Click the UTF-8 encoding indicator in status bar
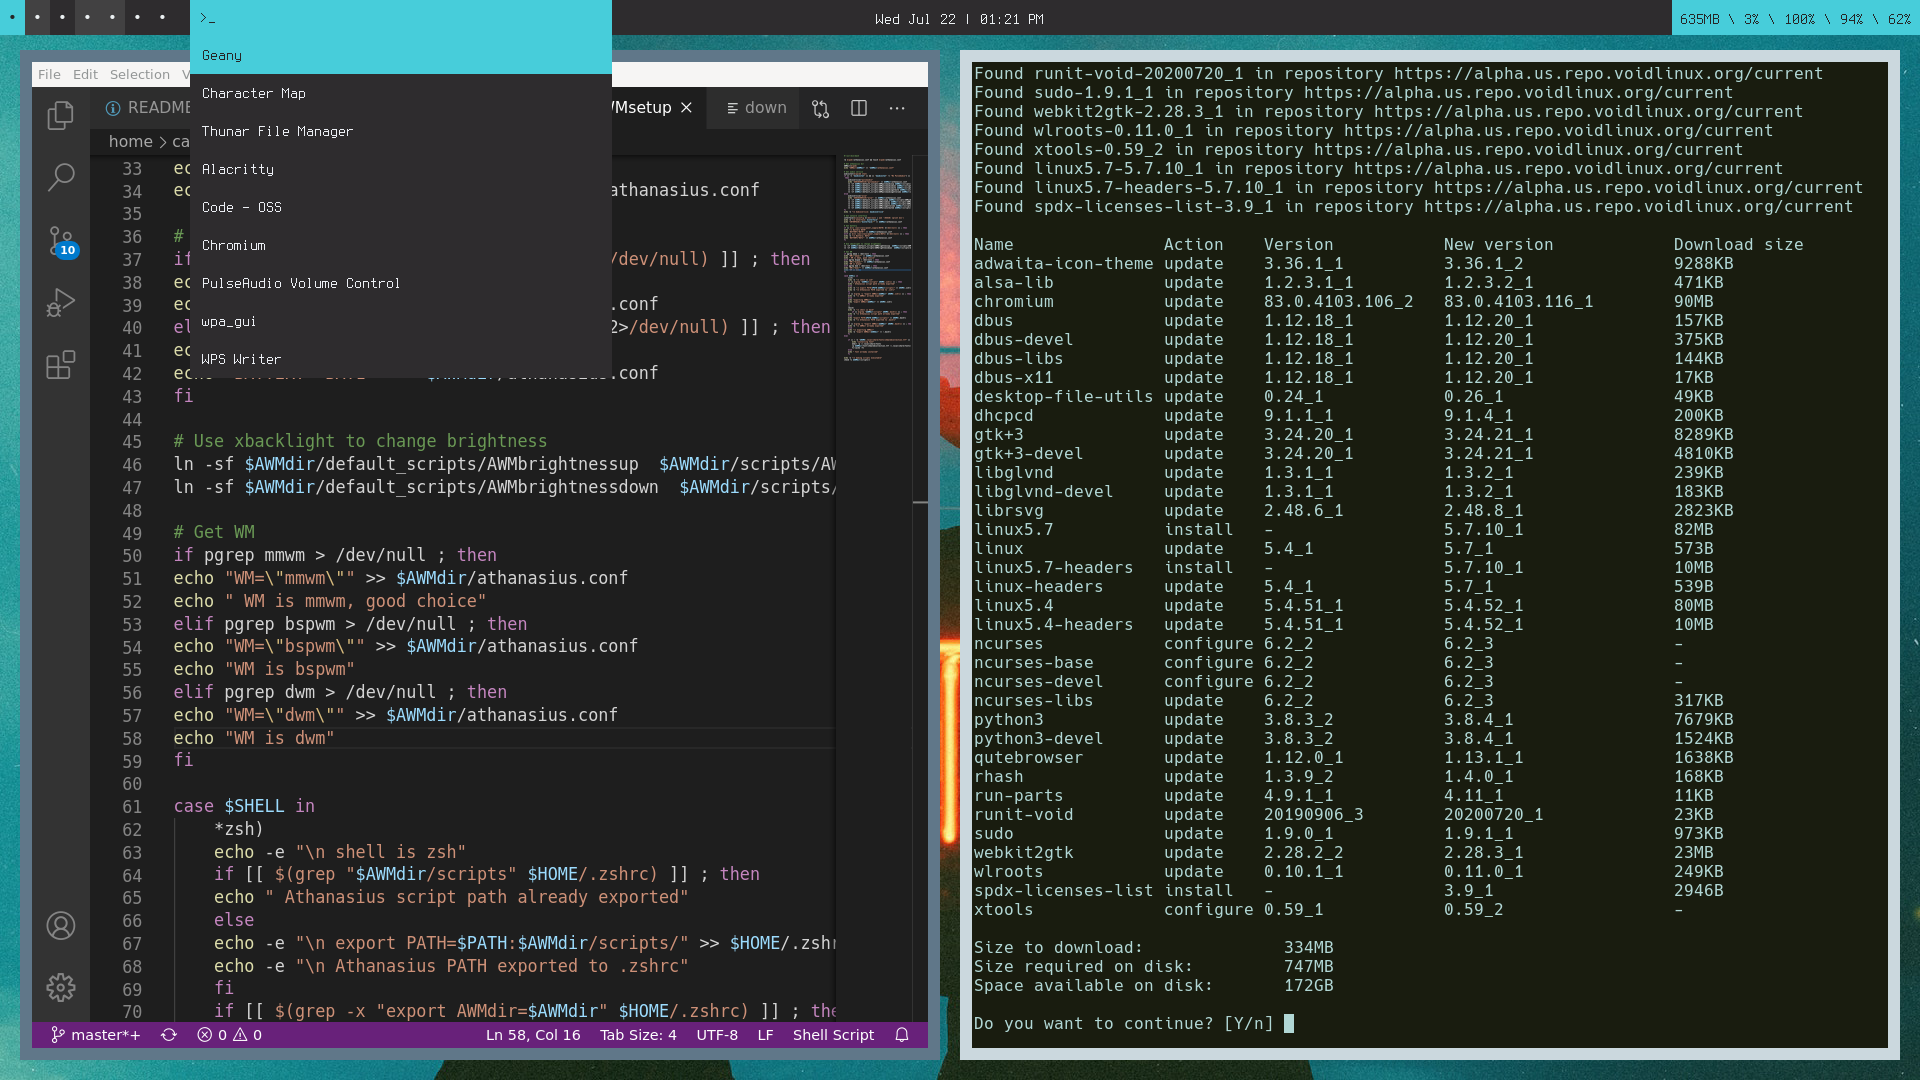The image size is (1920, 1080). click(x=717, y=1034)
